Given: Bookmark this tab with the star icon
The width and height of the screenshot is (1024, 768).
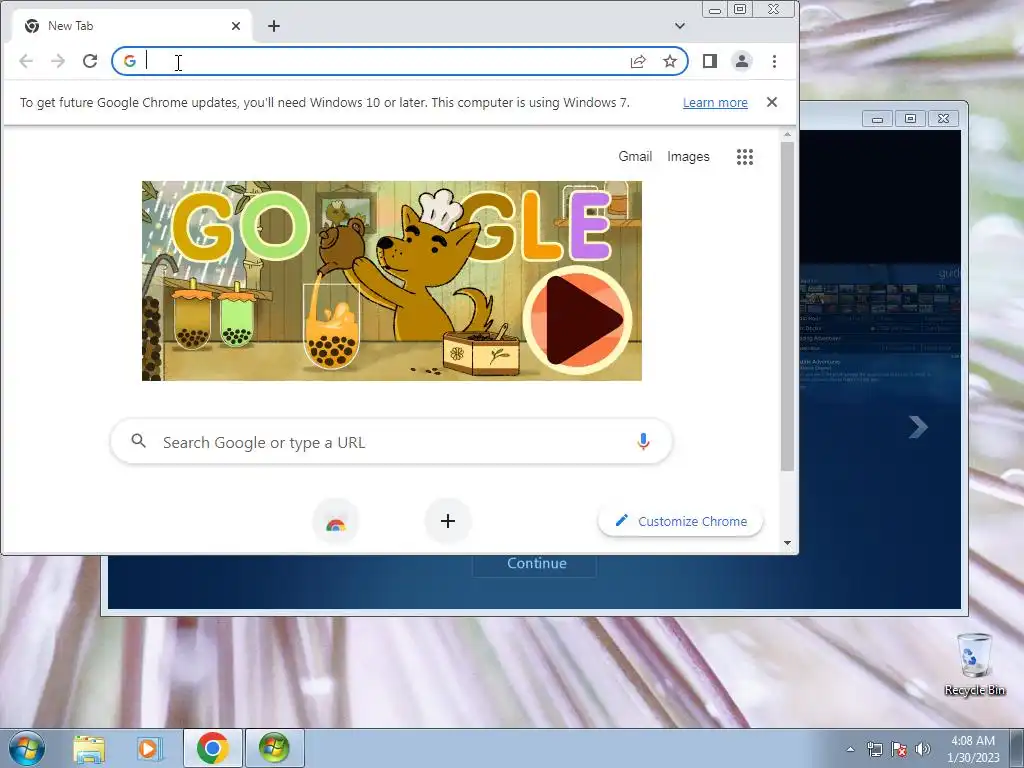Looking at the screenshot, I should pos(670,61).
